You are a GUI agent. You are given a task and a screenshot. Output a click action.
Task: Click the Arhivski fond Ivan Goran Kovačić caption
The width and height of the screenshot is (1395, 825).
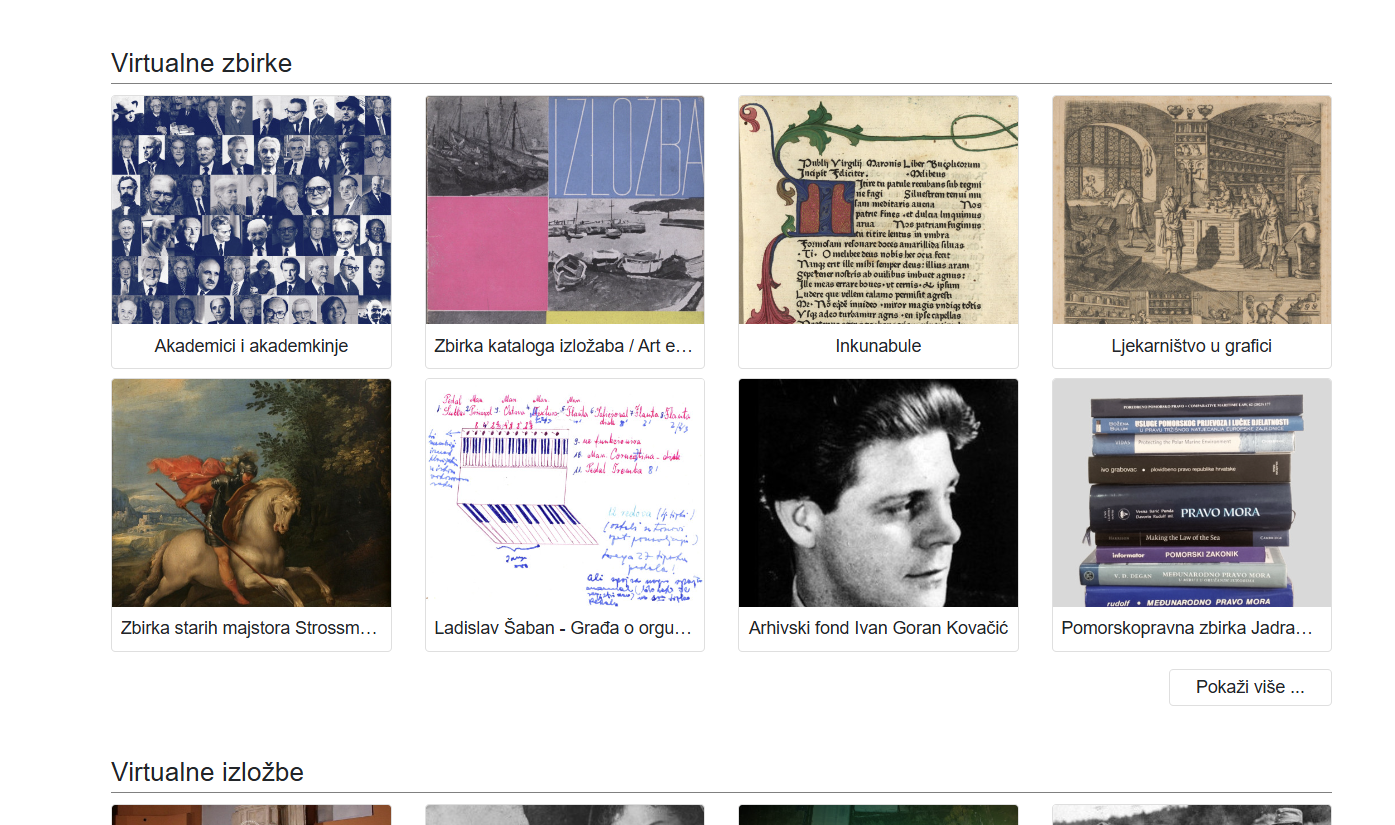(x=878, y=629)
